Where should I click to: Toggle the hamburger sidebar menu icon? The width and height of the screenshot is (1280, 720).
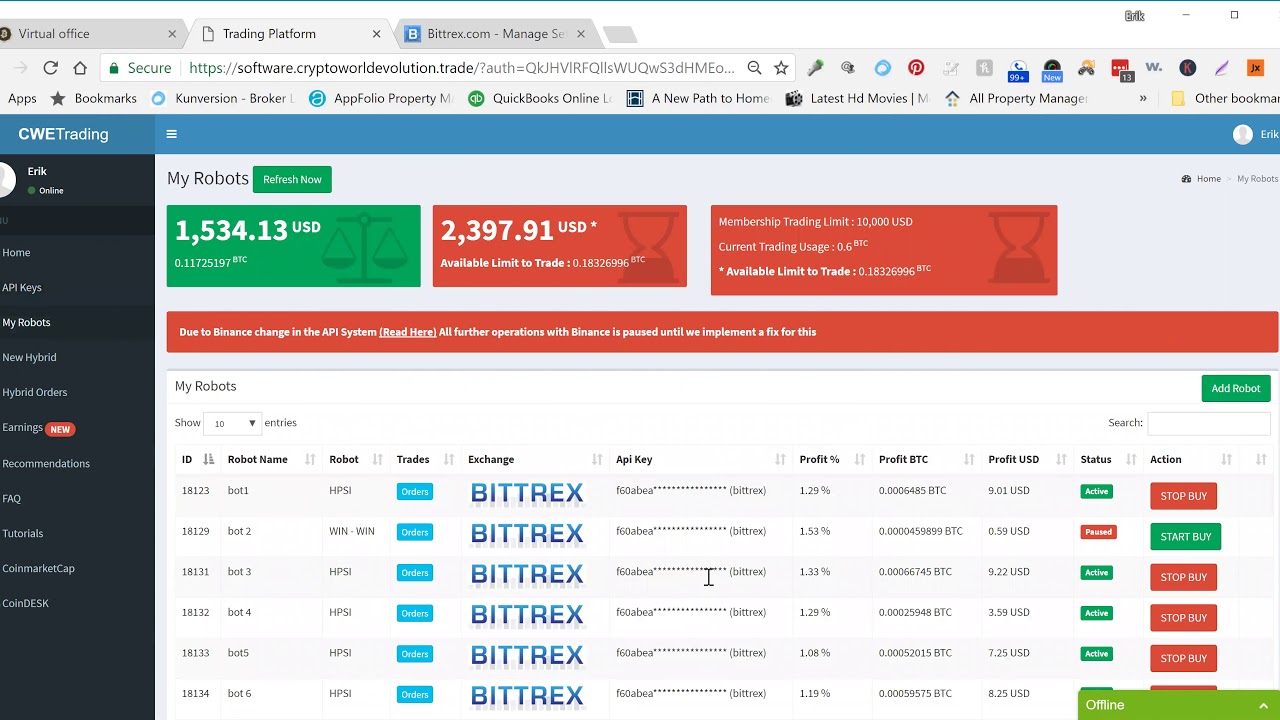point(171,134)
